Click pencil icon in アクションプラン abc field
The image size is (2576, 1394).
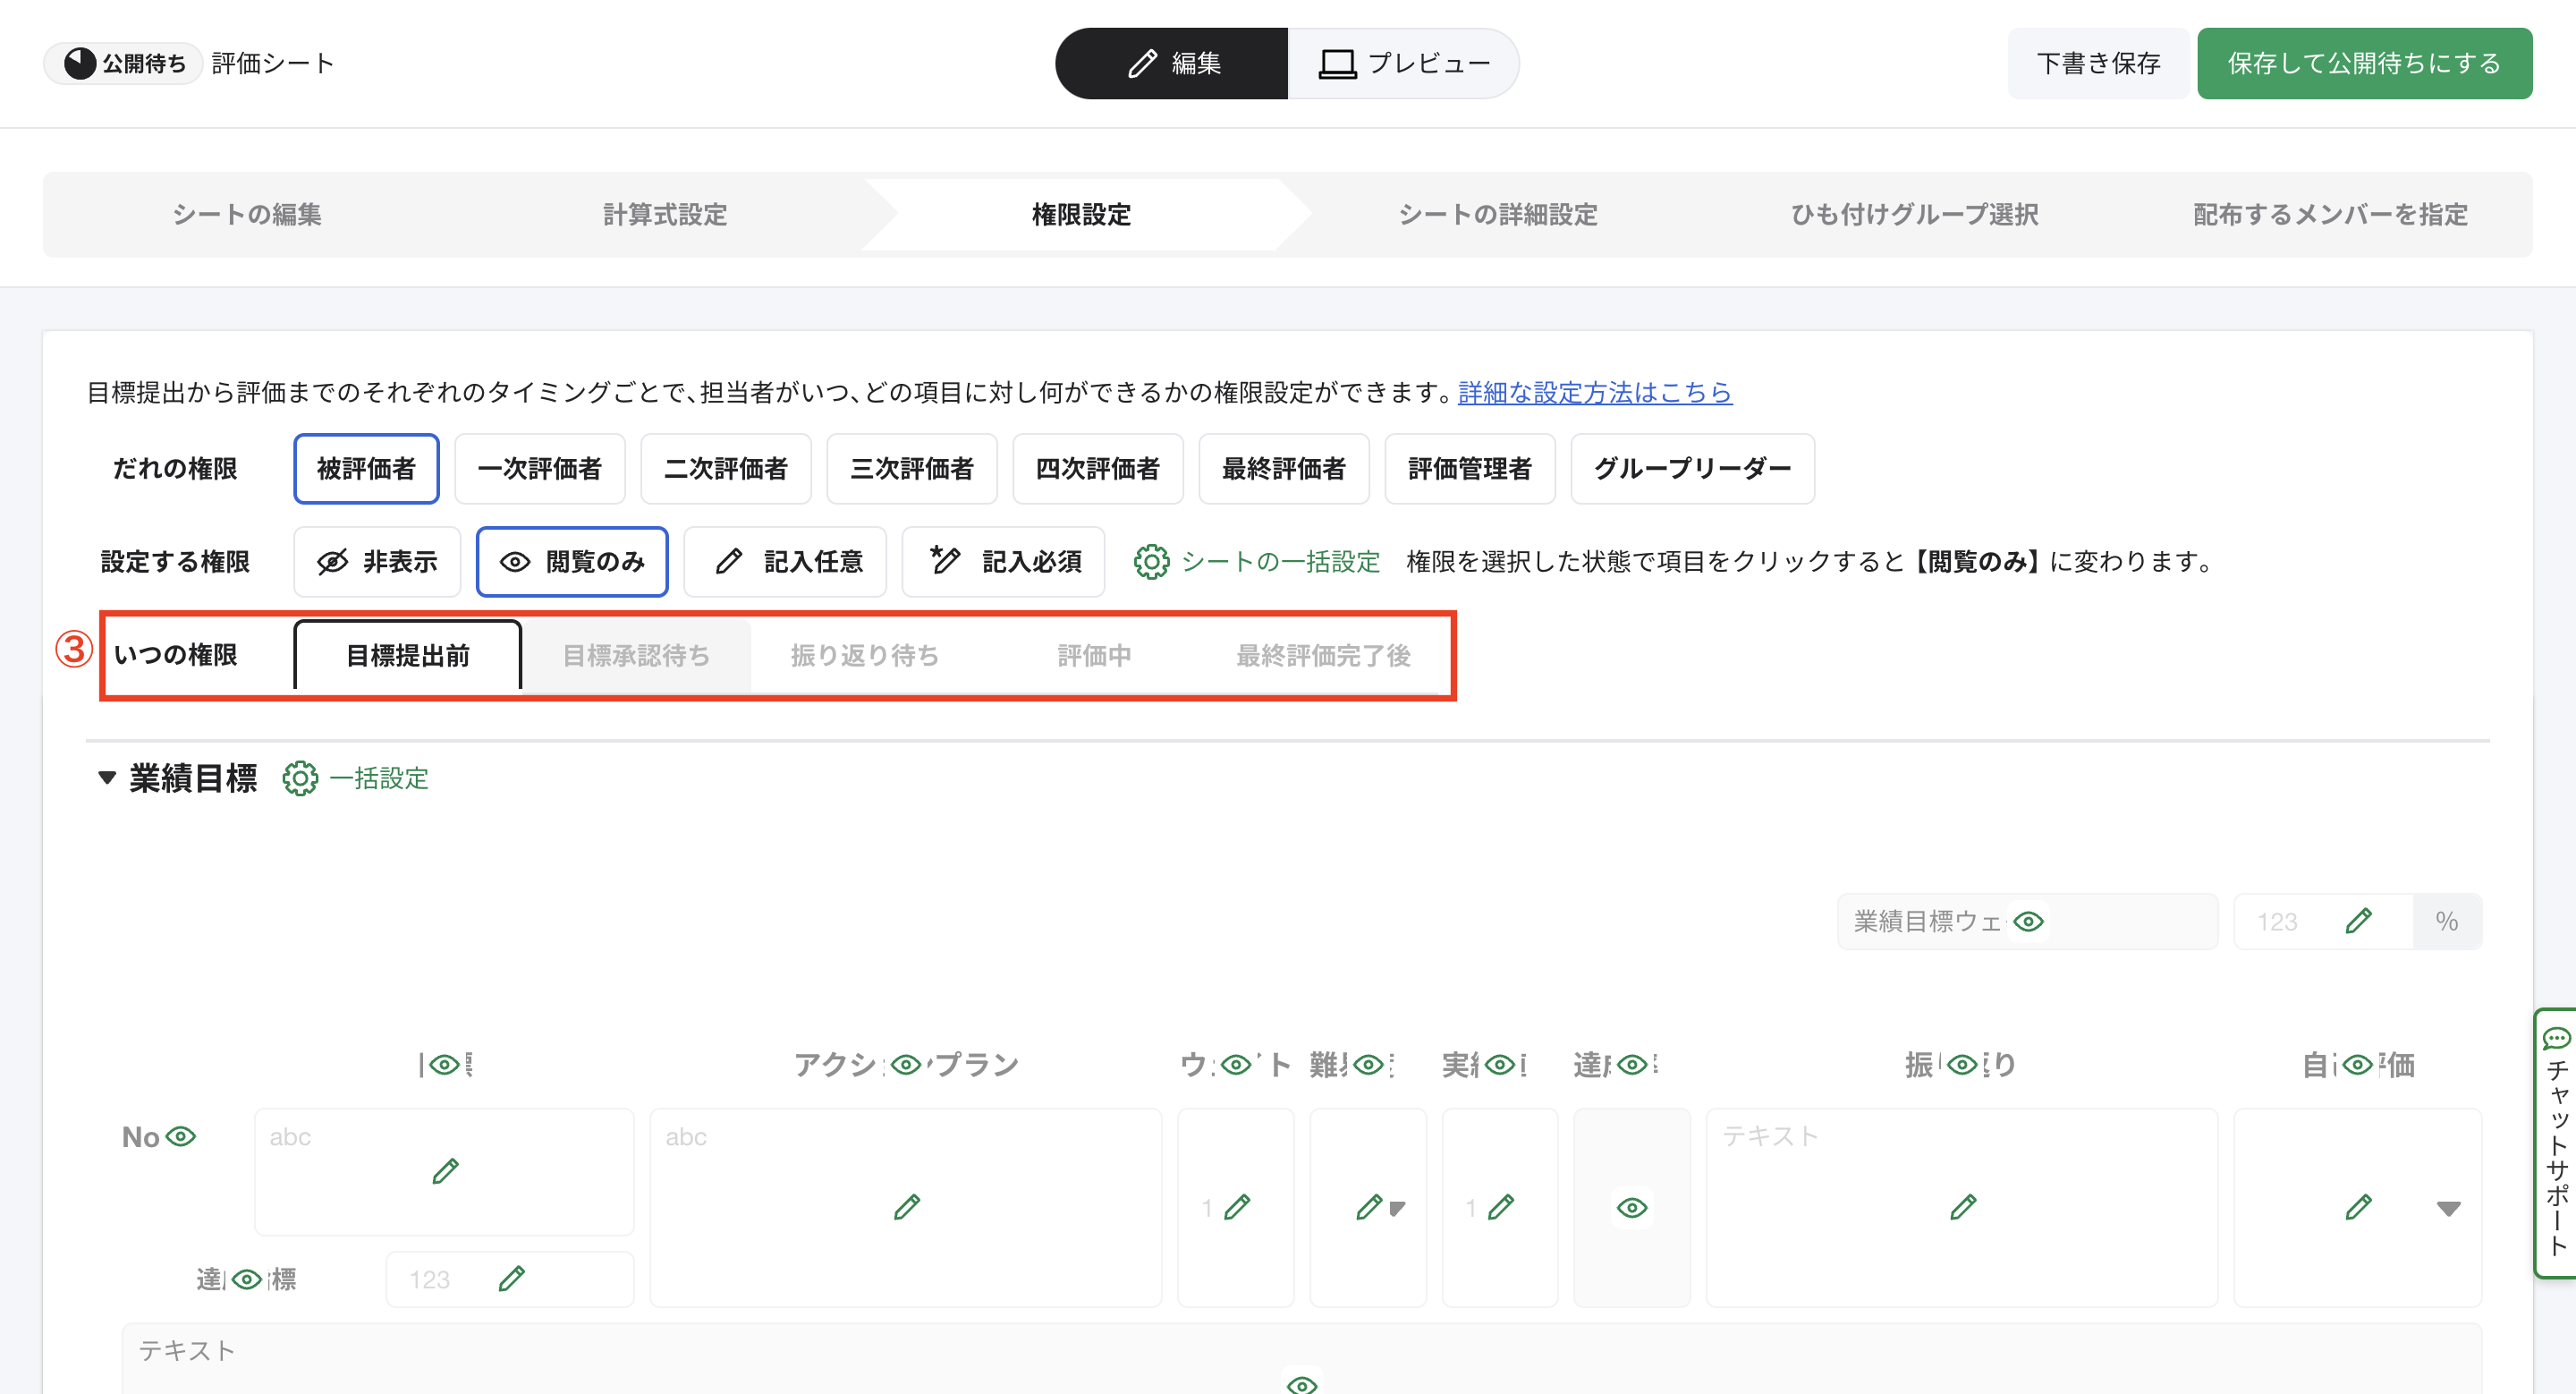[906, 1207]
